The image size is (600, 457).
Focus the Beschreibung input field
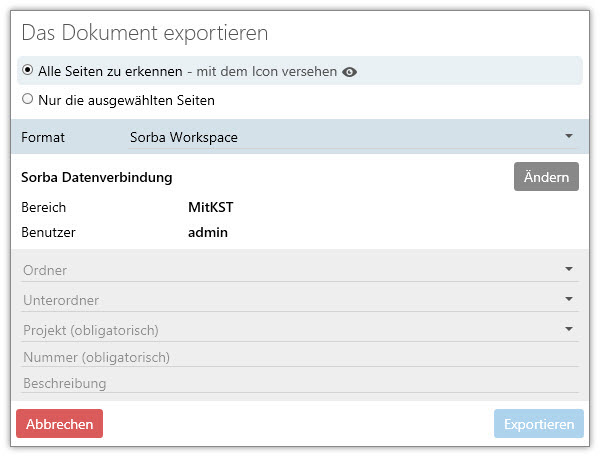[x=300, y=383]
